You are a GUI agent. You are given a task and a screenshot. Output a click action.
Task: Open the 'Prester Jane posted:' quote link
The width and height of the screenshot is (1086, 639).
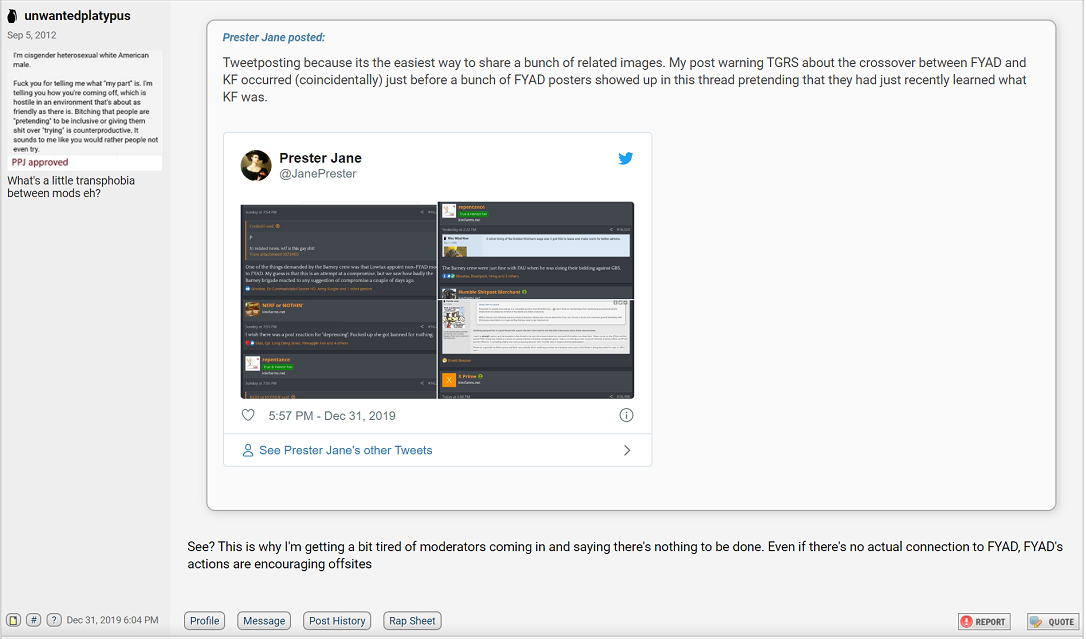274,37
